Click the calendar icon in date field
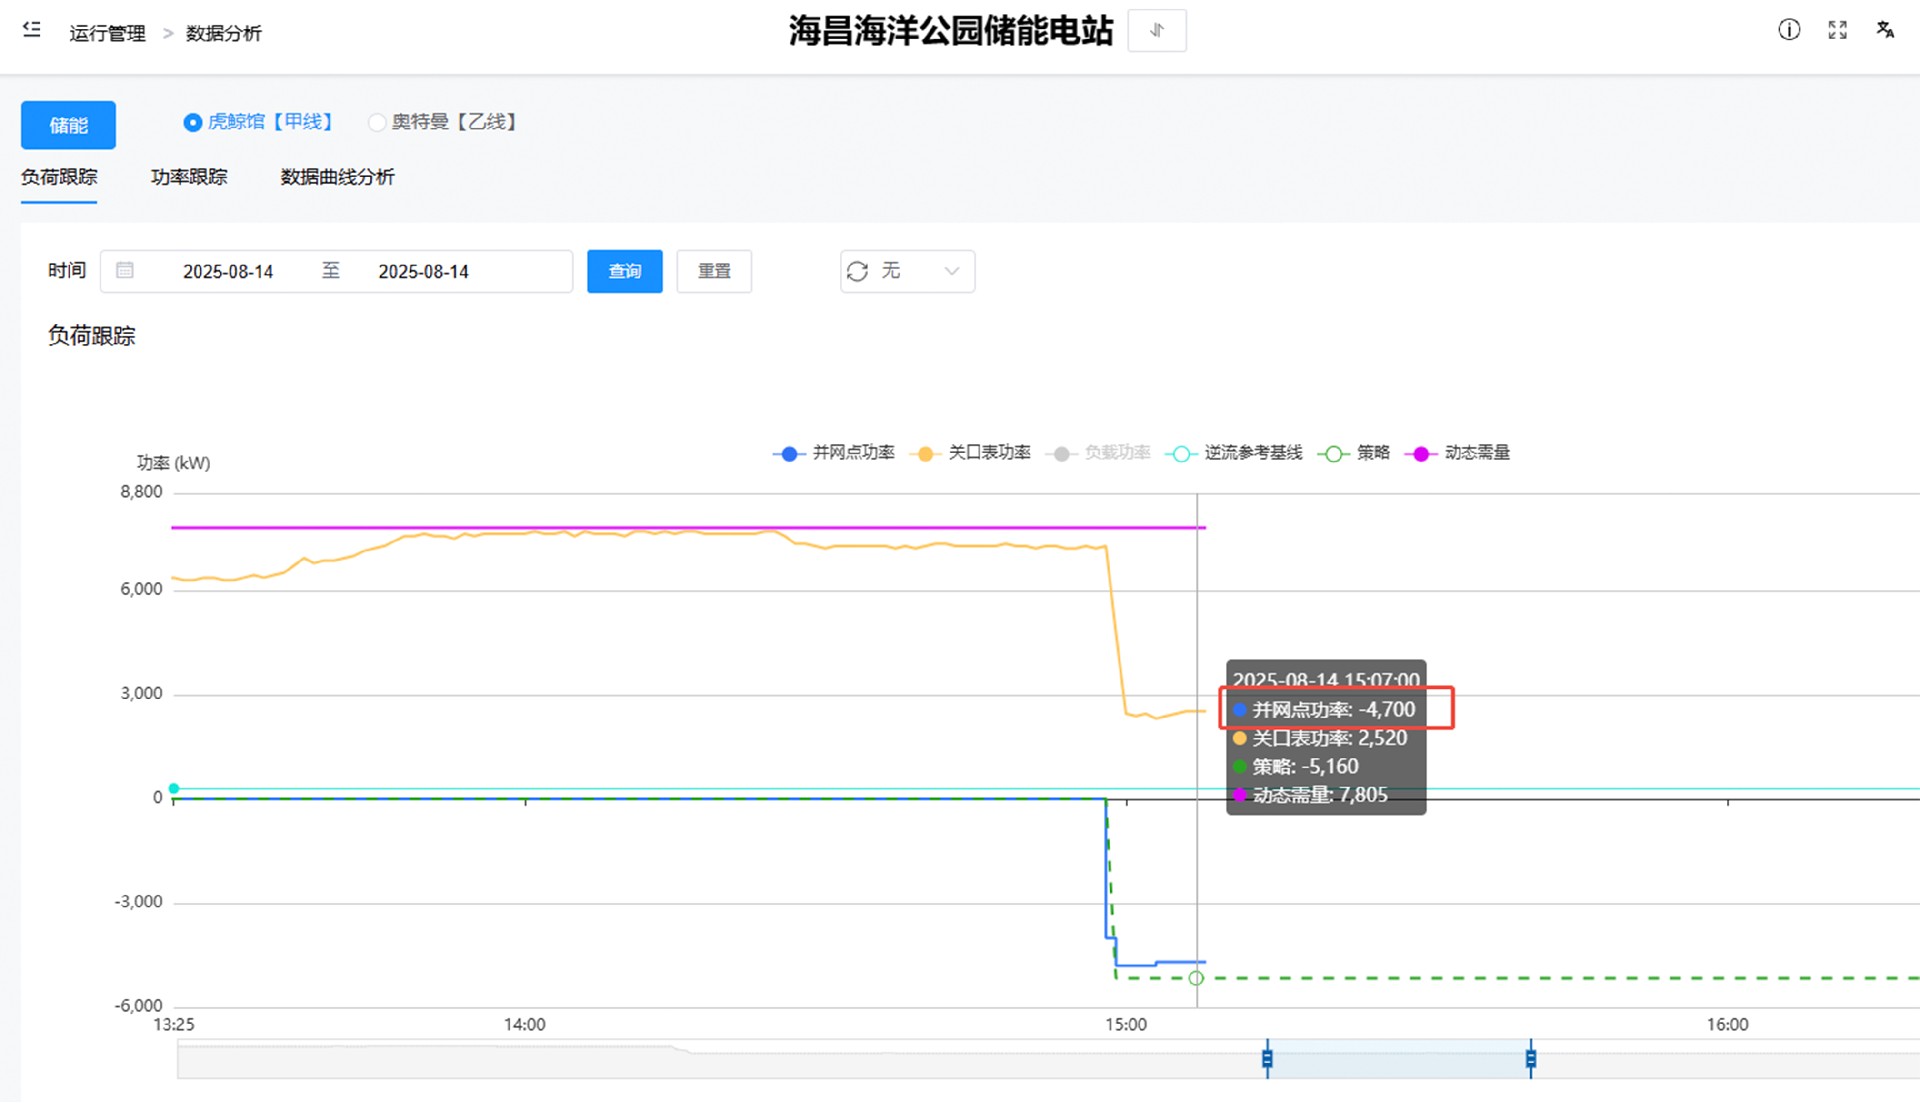1920x1103 pixels. (125, 270)
